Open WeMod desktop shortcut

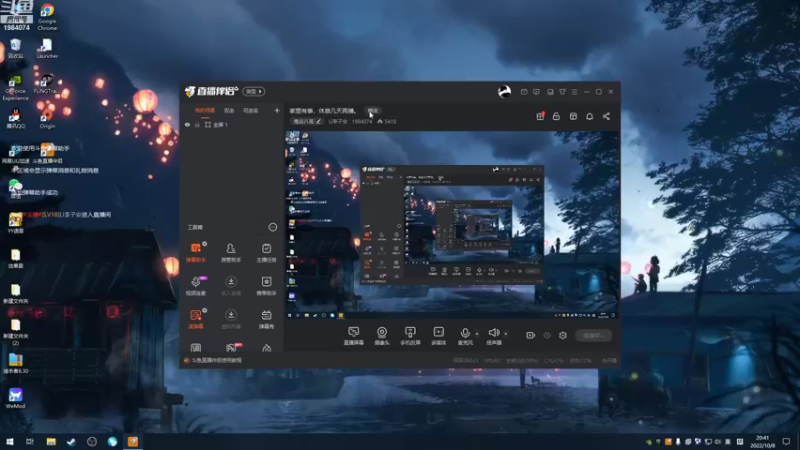[15, 398]
